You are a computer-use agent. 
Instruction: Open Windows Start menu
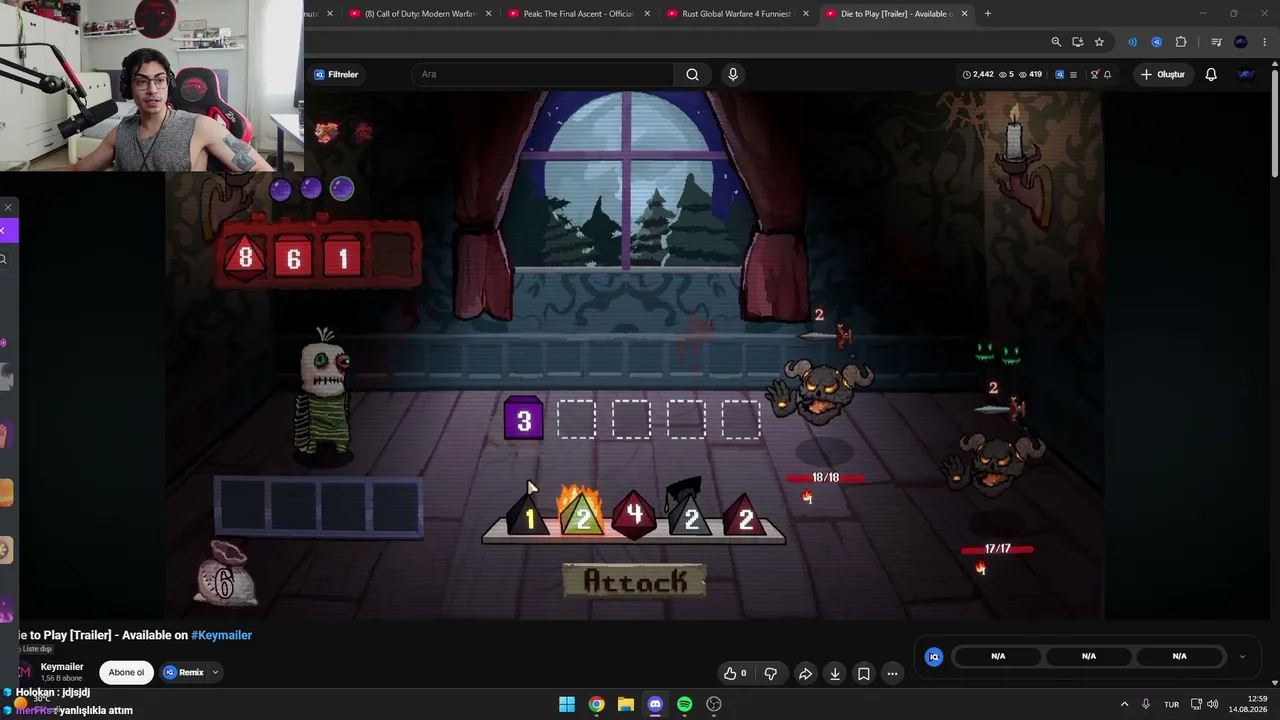[567, 704]
